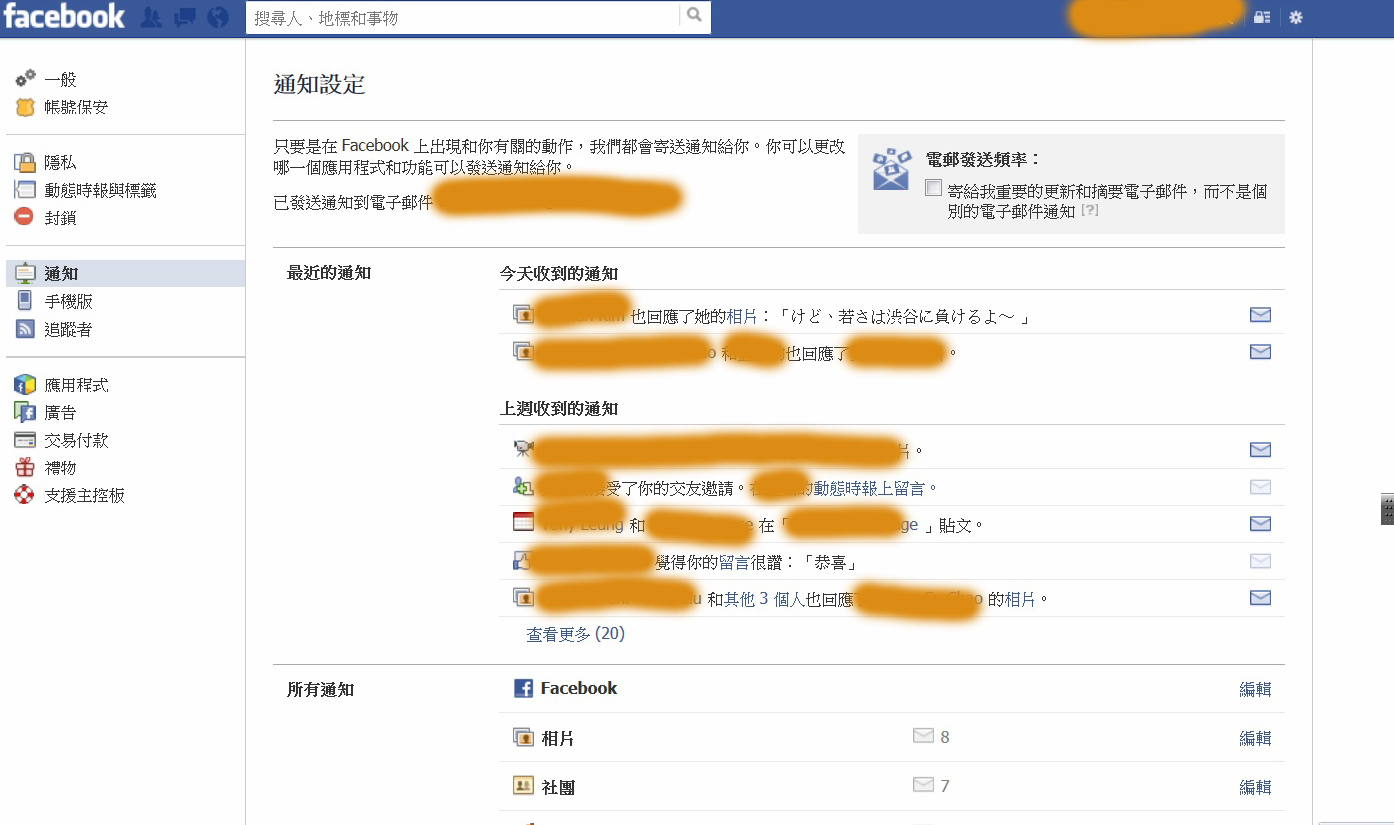Click 編輯 for Facebook notifications

1255,689
